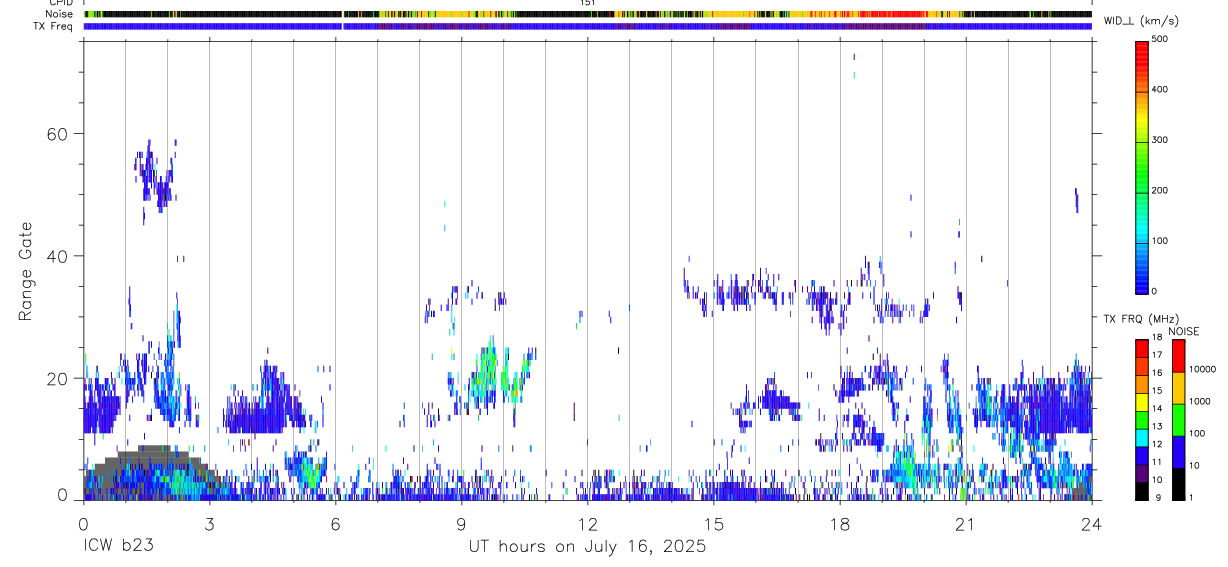Click the TX Freq strip bar
The height and width of the screenshot is (567, 1228).
tap(587, 26)
